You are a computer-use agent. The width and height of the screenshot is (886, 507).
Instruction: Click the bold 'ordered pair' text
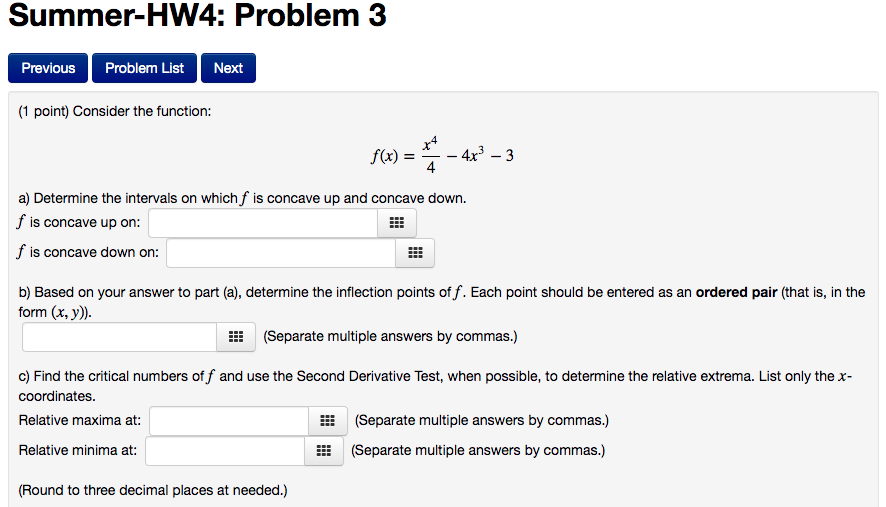click(736, 292)
